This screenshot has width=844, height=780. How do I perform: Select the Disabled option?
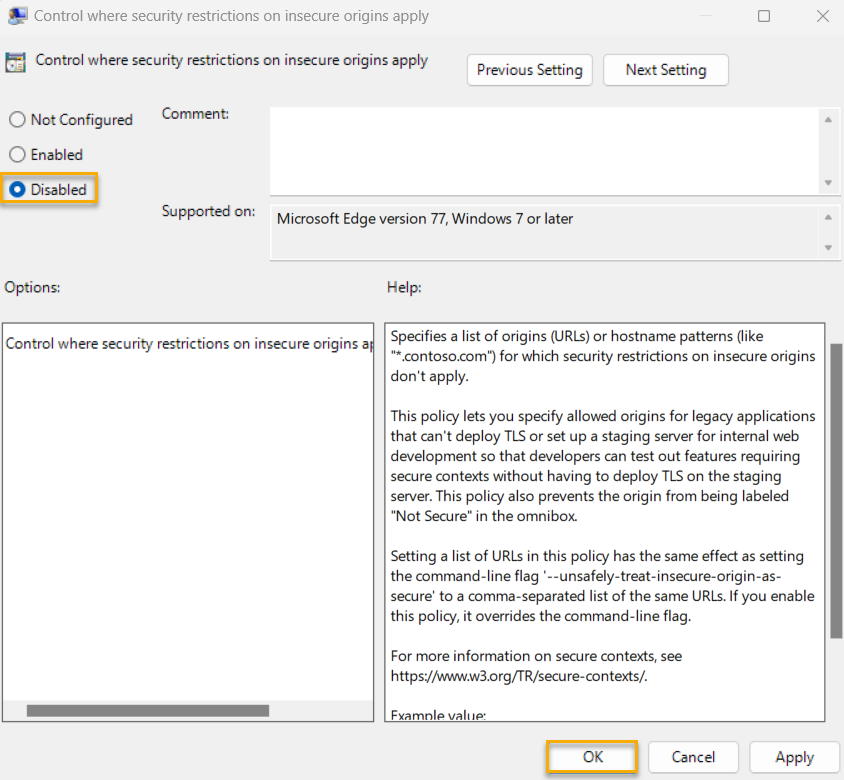[17, 189]
